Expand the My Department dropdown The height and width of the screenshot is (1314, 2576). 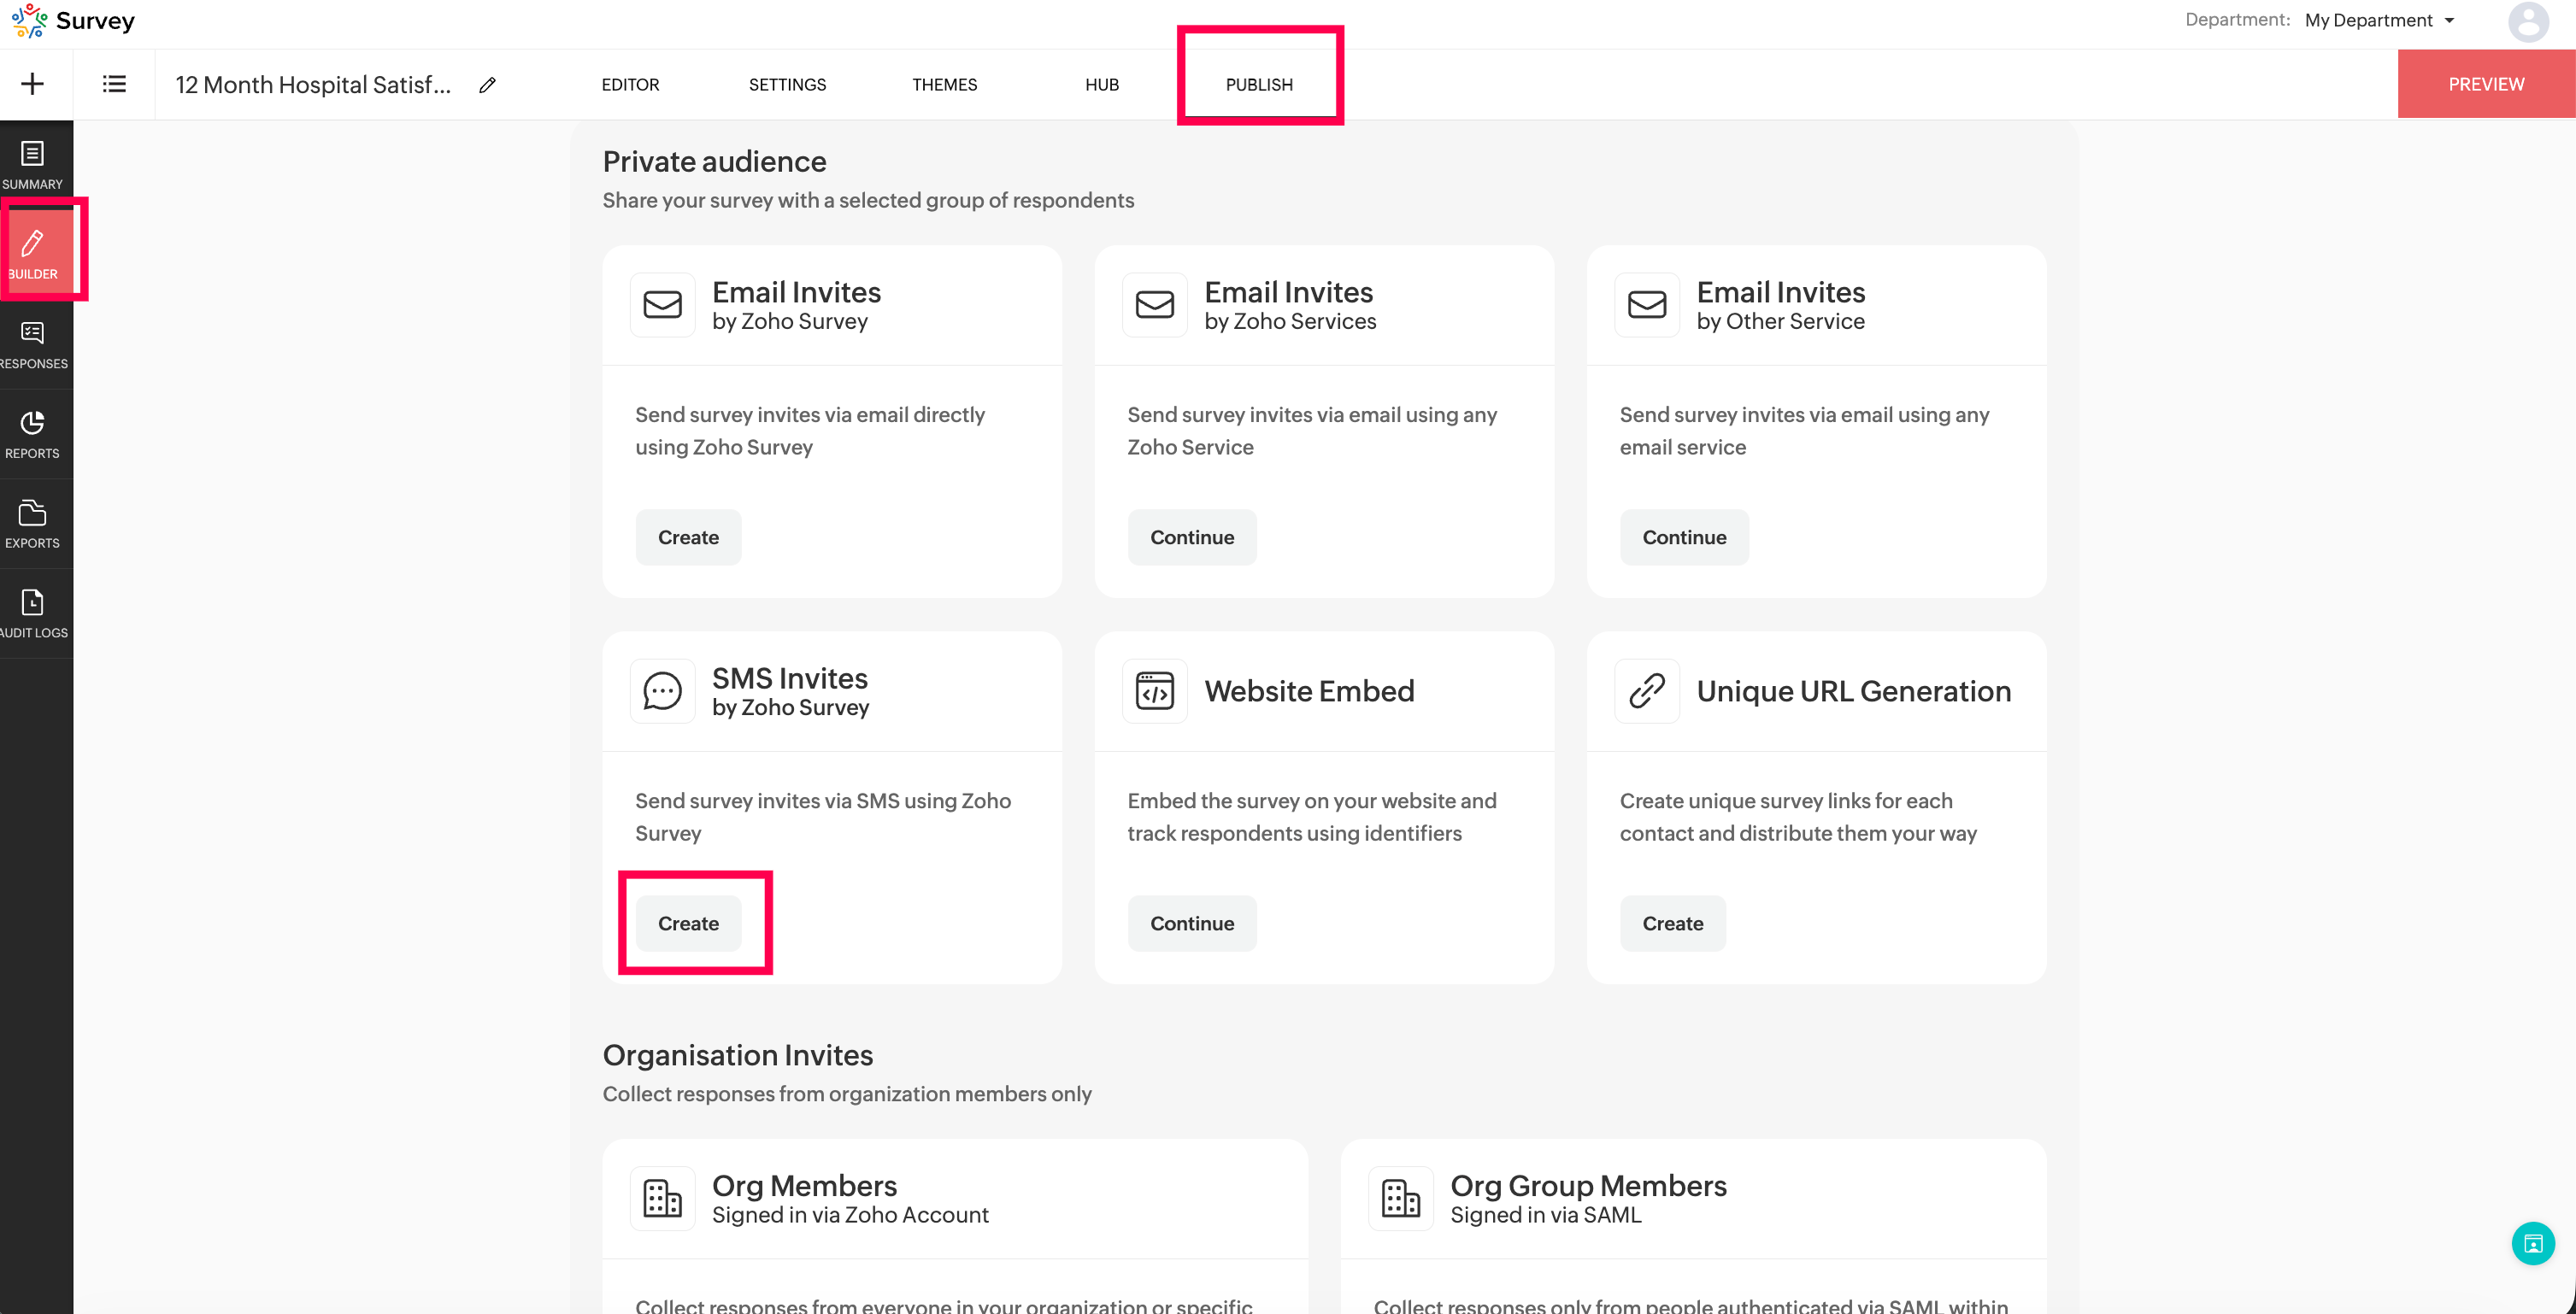coord(2380,20)
